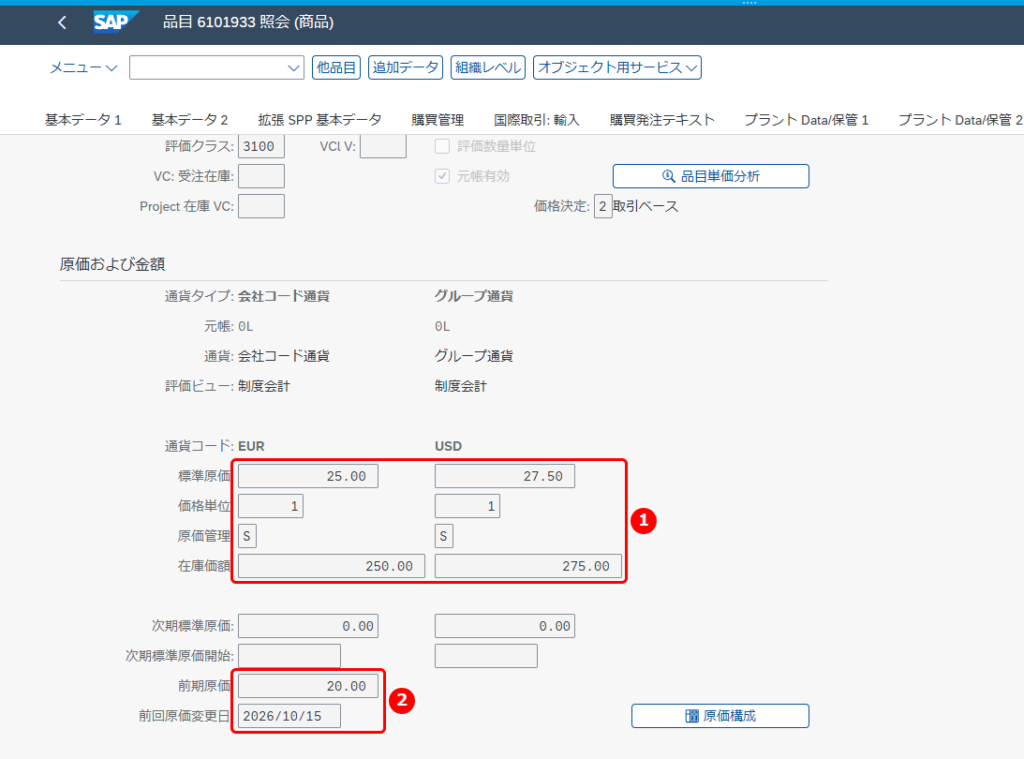Click the USD 価格単位 field
Viewport: 1024px width, 759px height.
[x=468, y=506]
